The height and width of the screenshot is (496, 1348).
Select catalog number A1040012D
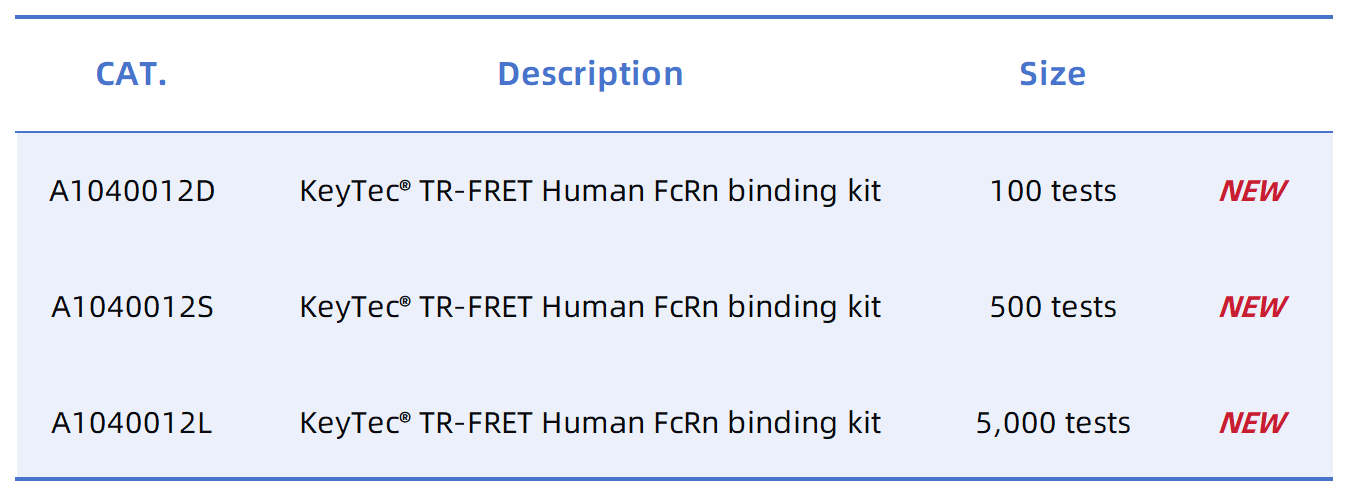(x=132, y=191)
